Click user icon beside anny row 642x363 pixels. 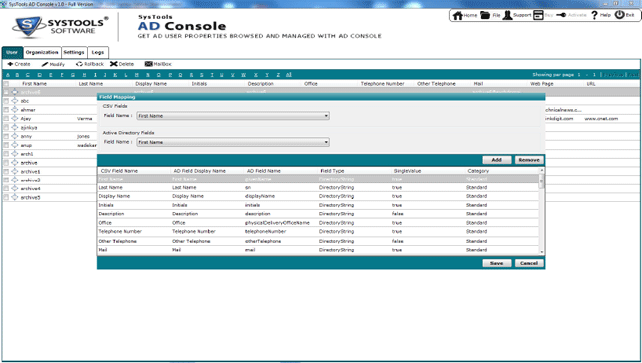(15, 136)
